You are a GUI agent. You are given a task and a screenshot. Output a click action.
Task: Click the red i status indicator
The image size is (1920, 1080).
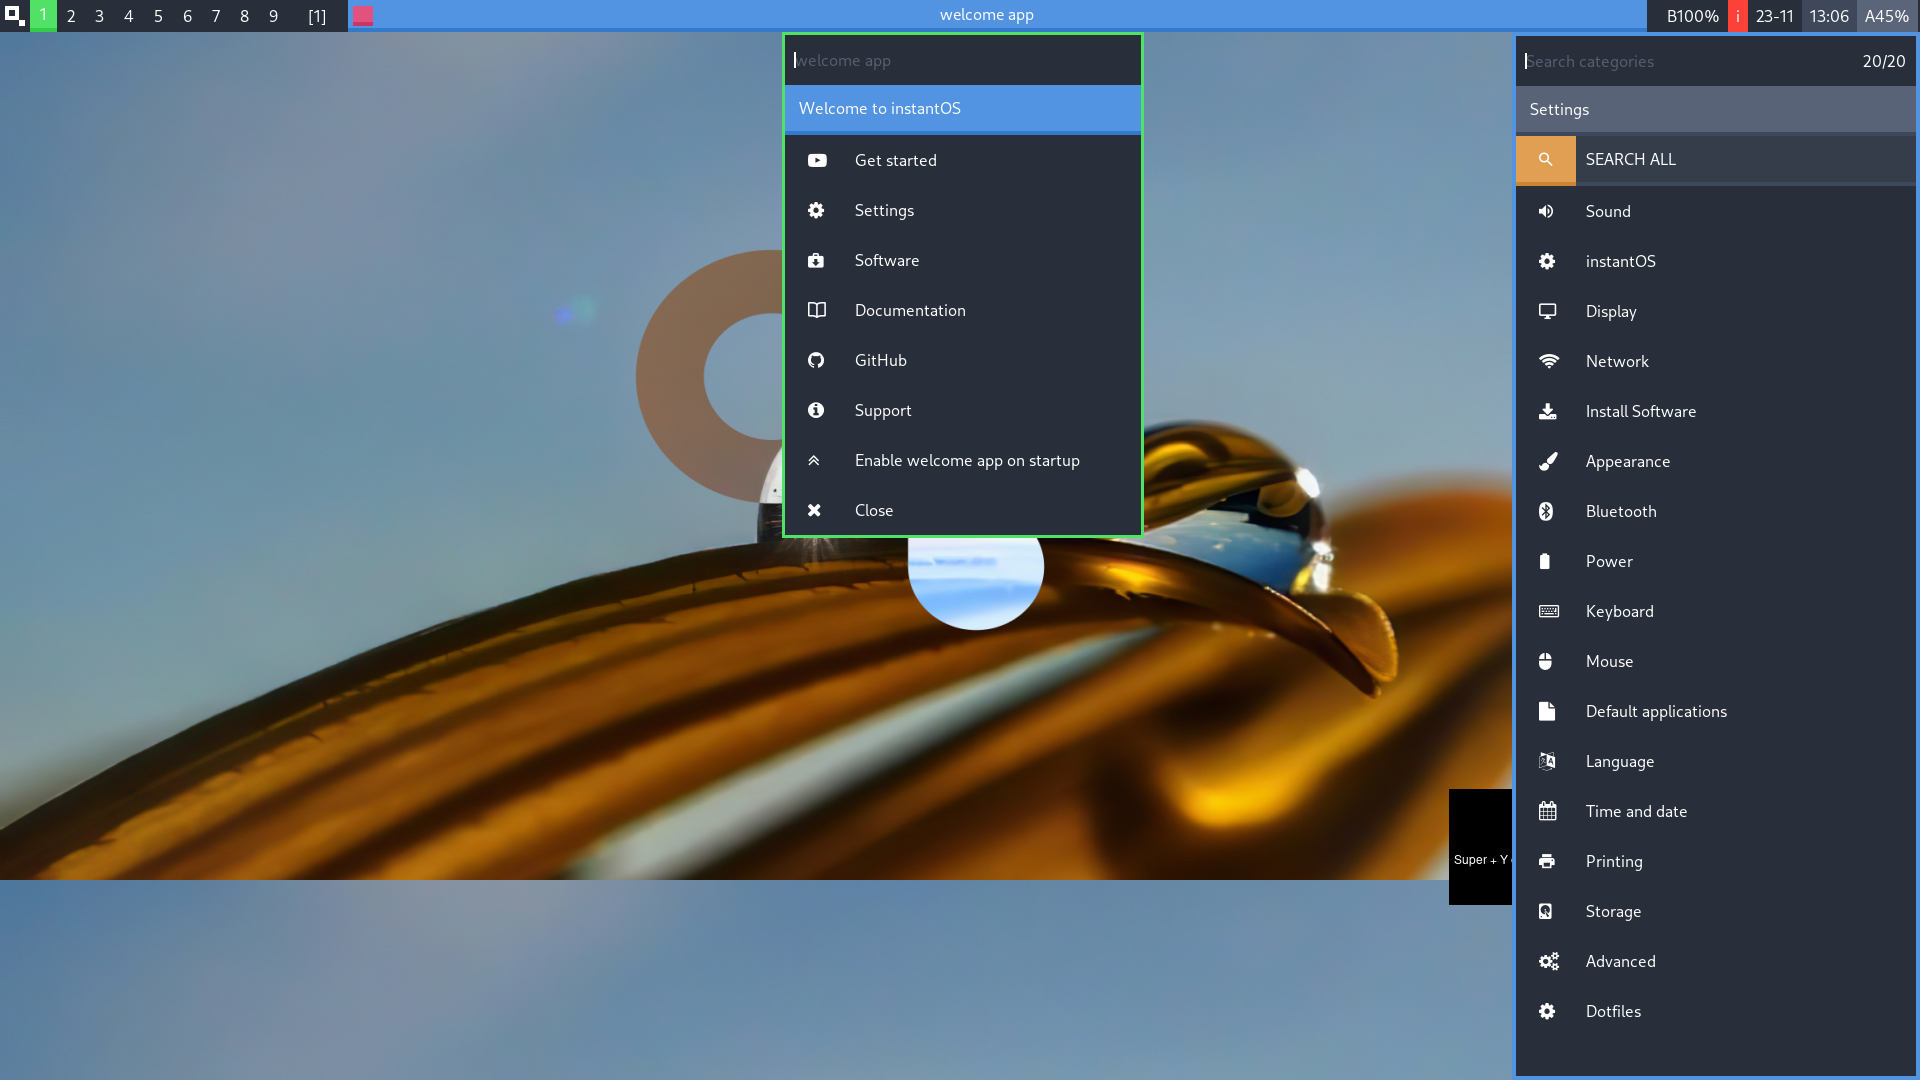click(1738, 16)
